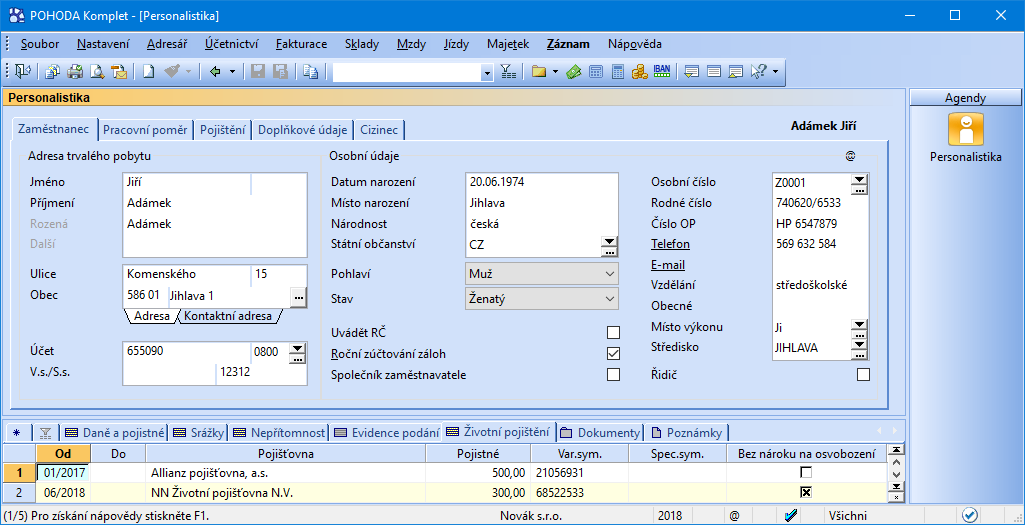1025x525 pixels.
Task: Switch to the Pracovní poměr tab
Action: point(145,129)
